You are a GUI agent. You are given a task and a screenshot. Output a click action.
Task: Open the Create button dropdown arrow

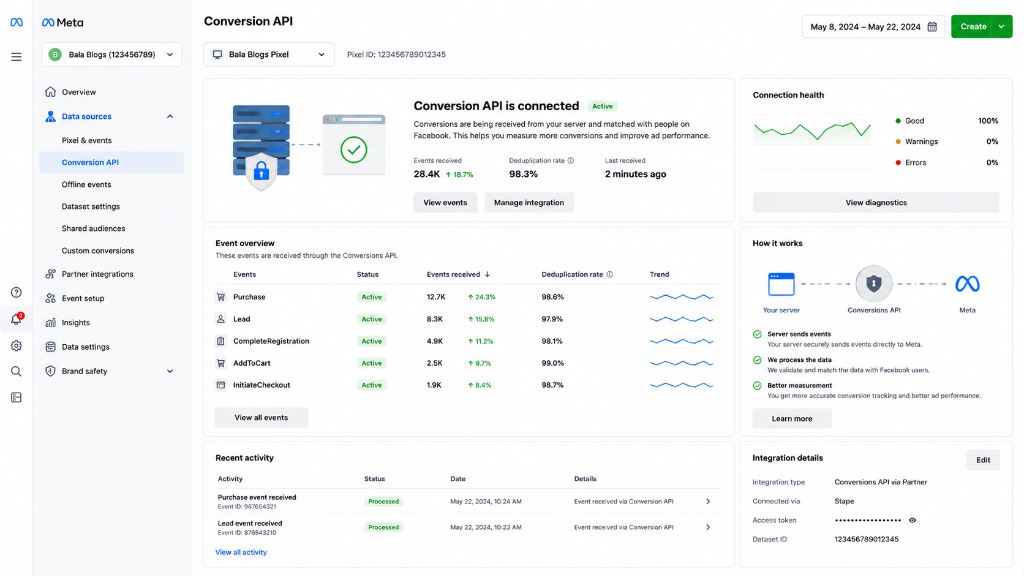coord(1001,27)
